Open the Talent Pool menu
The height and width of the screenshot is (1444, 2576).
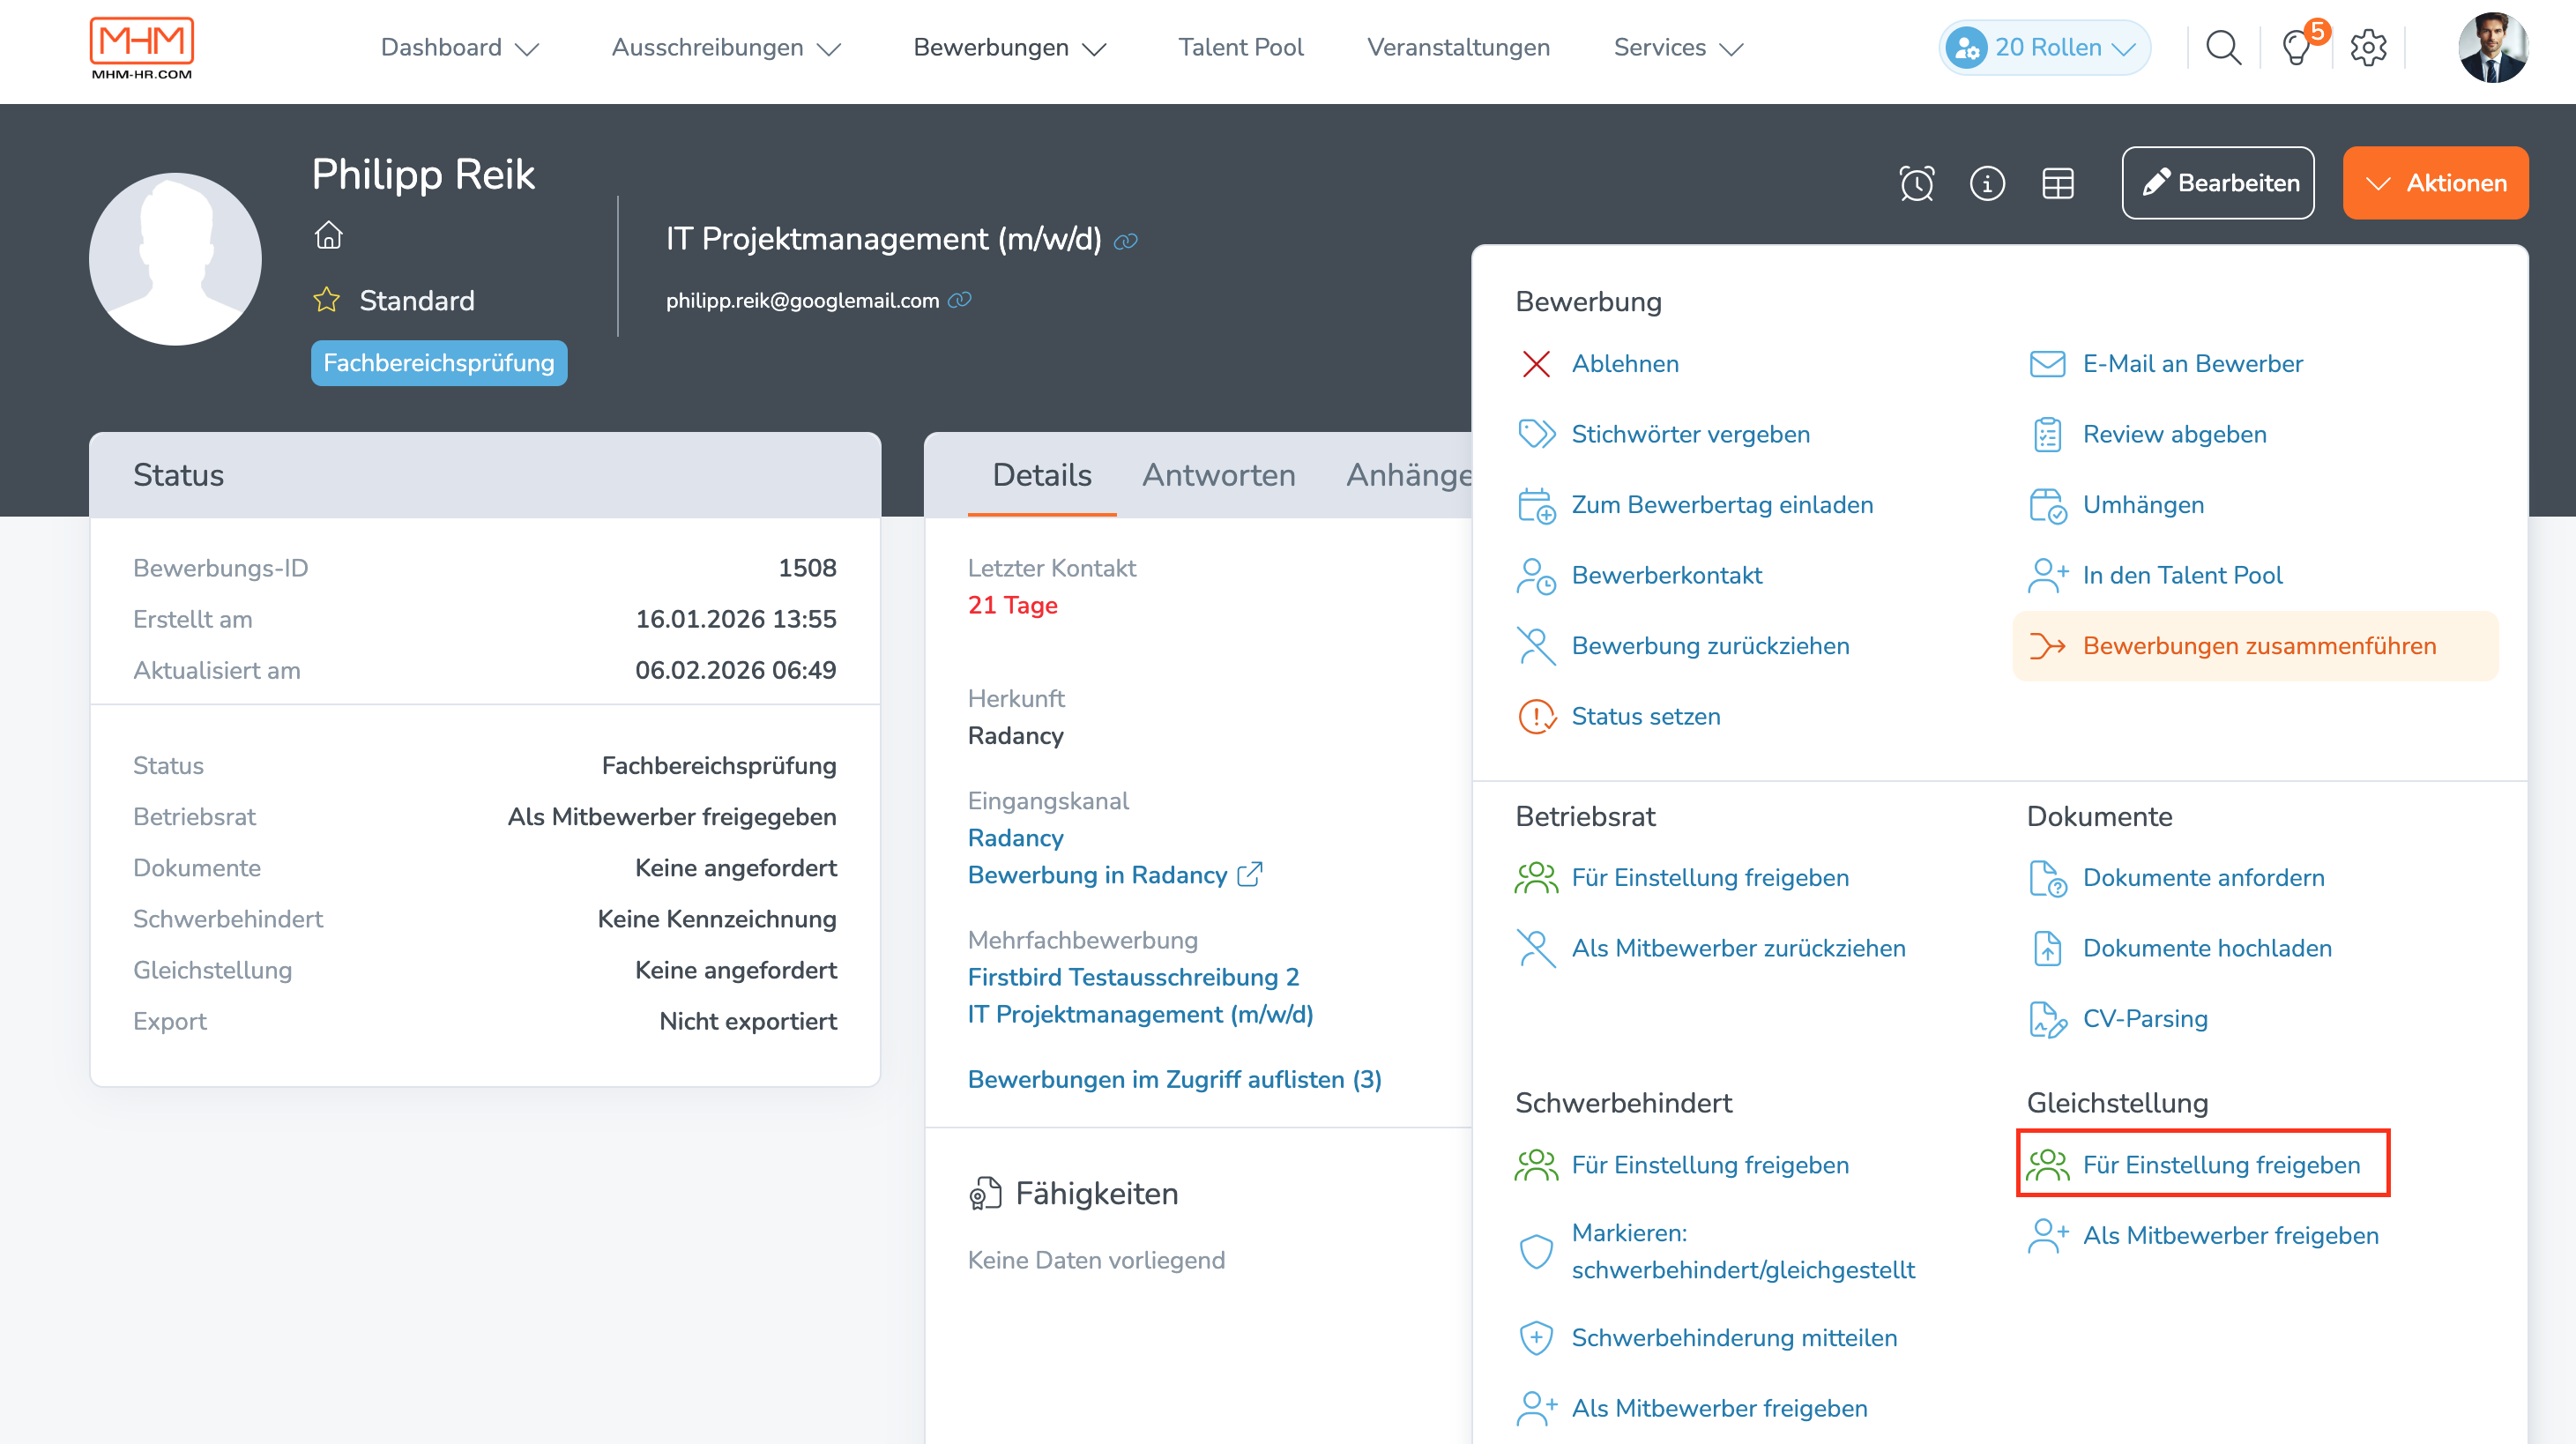(1240, 47)
